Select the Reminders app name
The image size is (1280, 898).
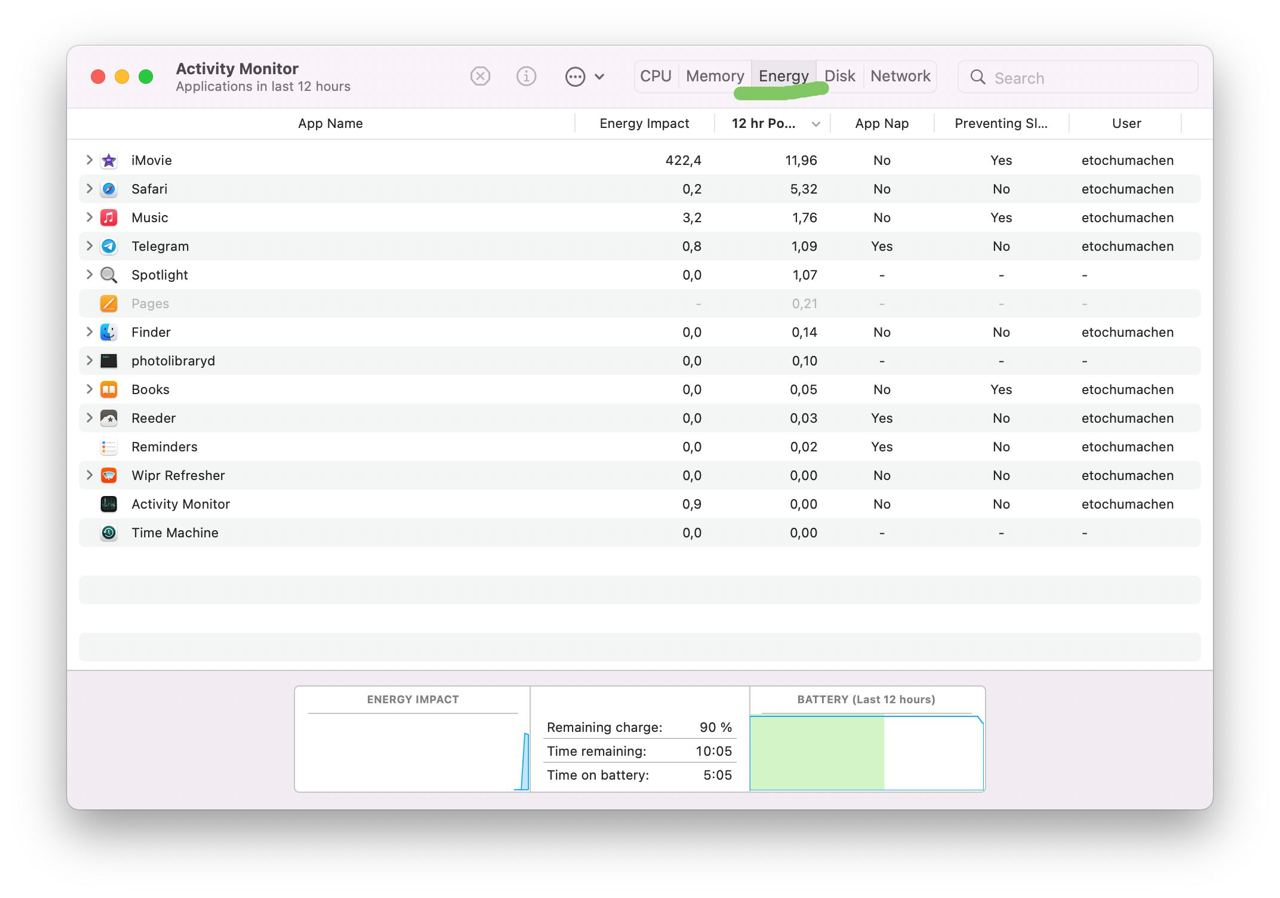pos(164,447)
